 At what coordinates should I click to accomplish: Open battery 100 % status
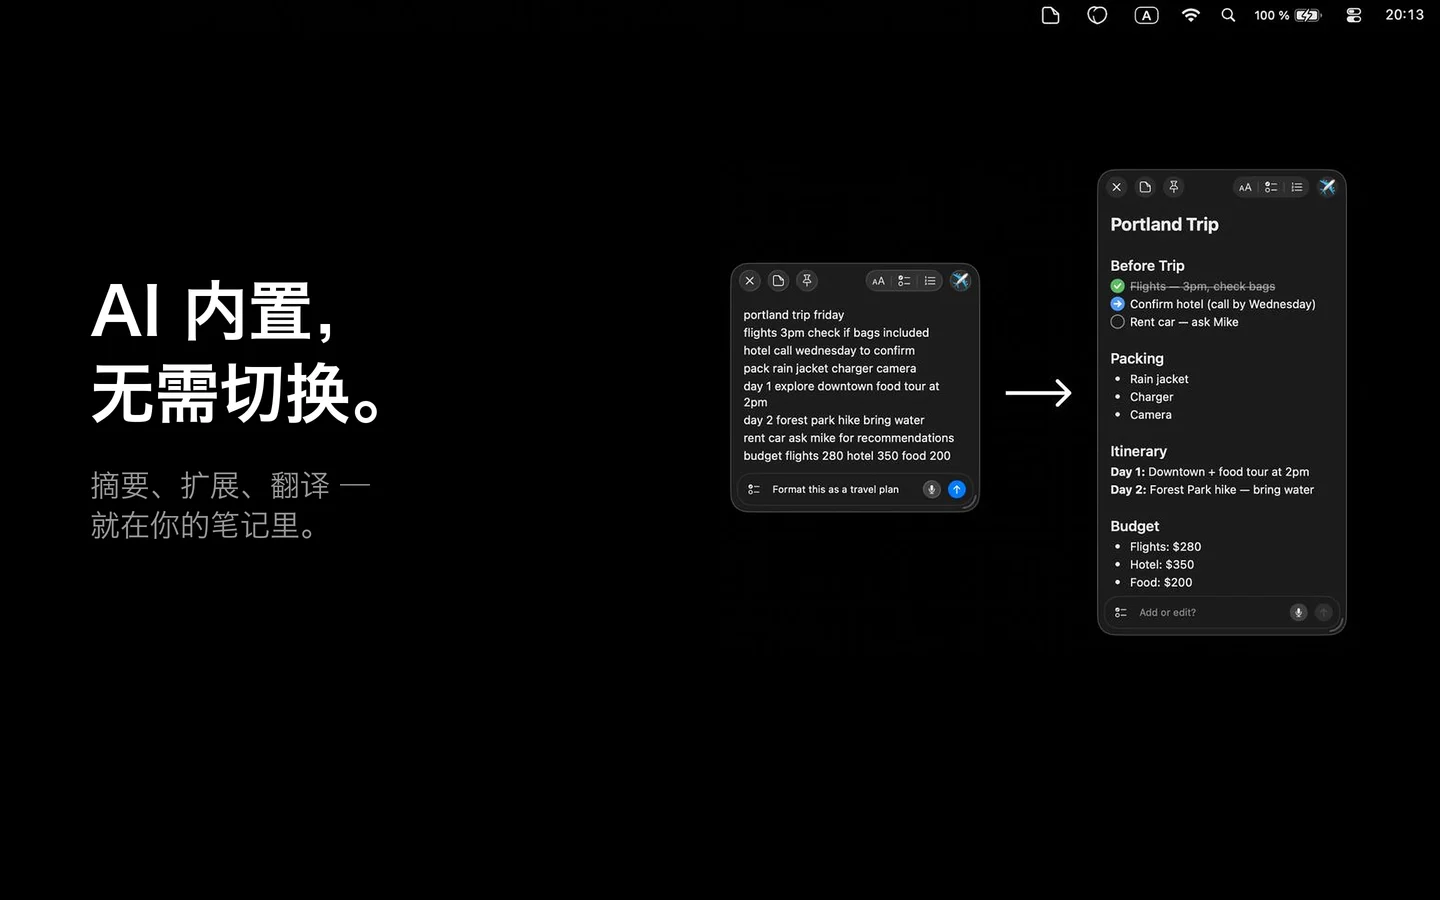(x=1288, y=15)
